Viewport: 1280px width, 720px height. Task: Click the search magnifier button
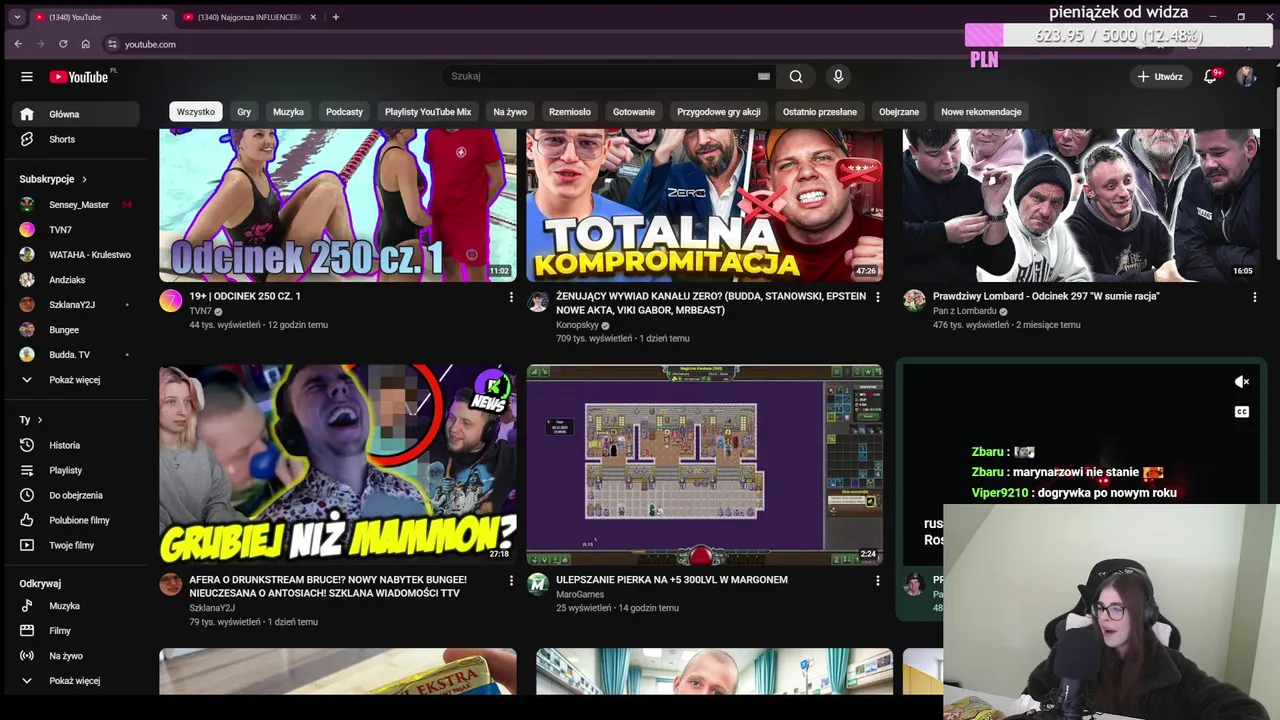[796, 76]
